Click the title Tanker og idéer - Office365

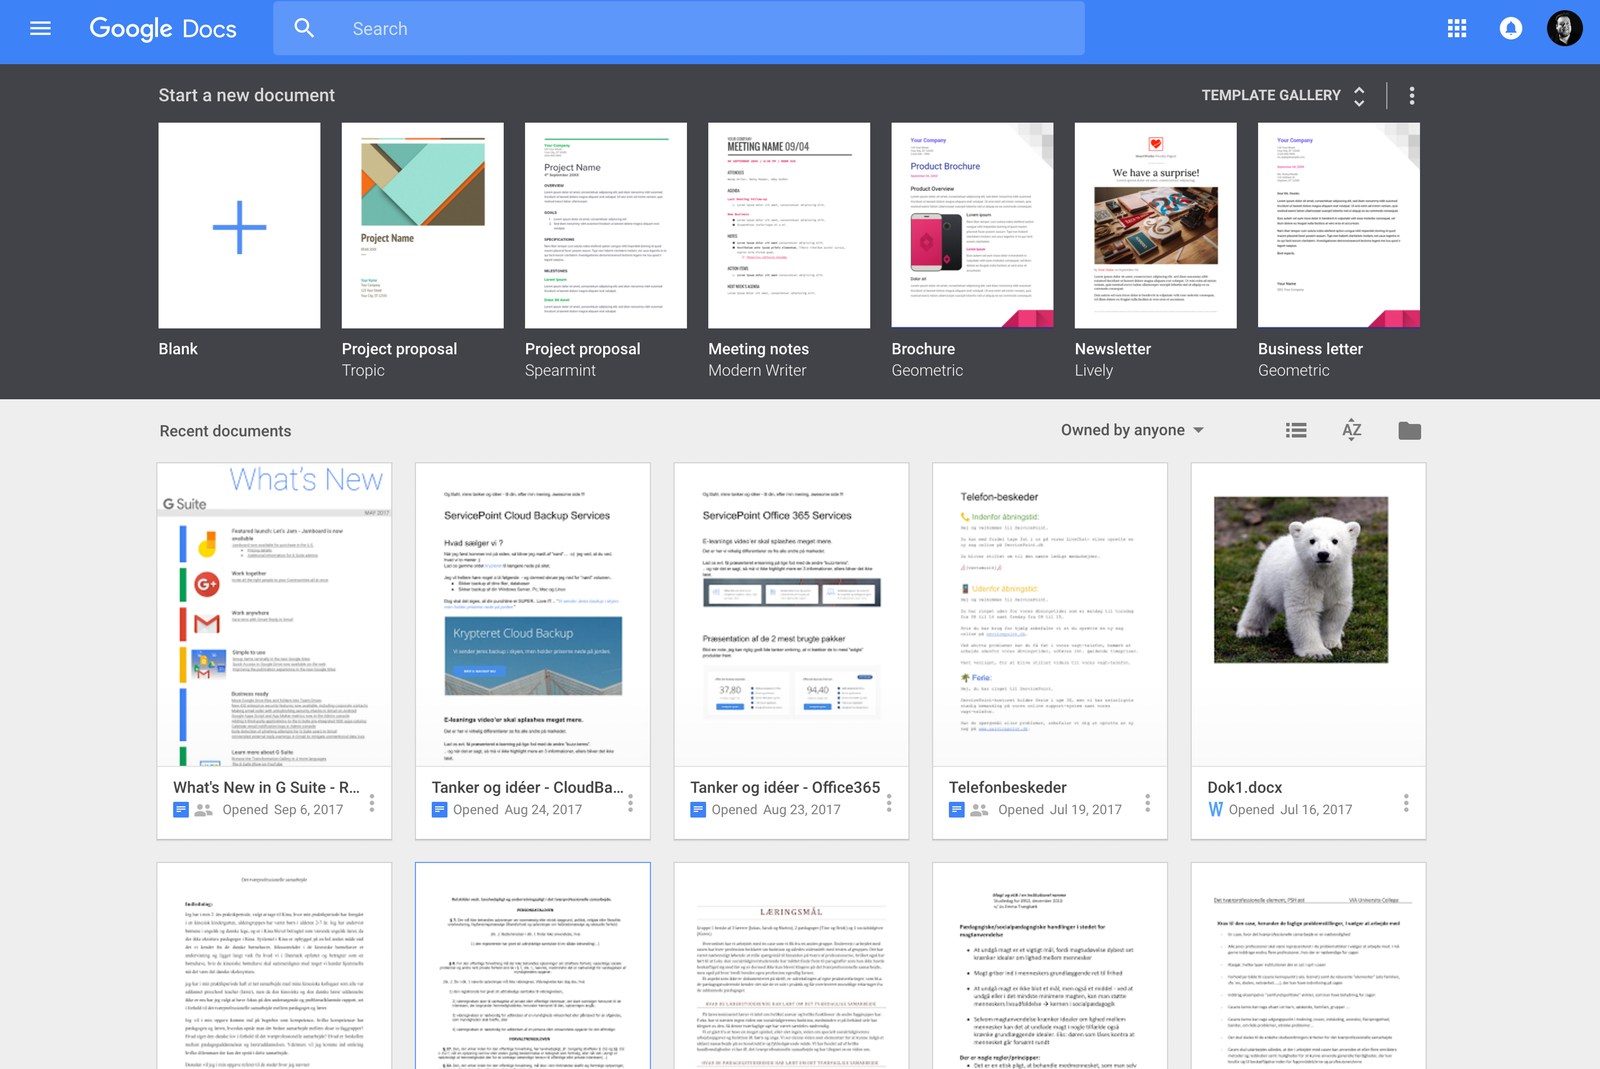(x=785, y=787)
